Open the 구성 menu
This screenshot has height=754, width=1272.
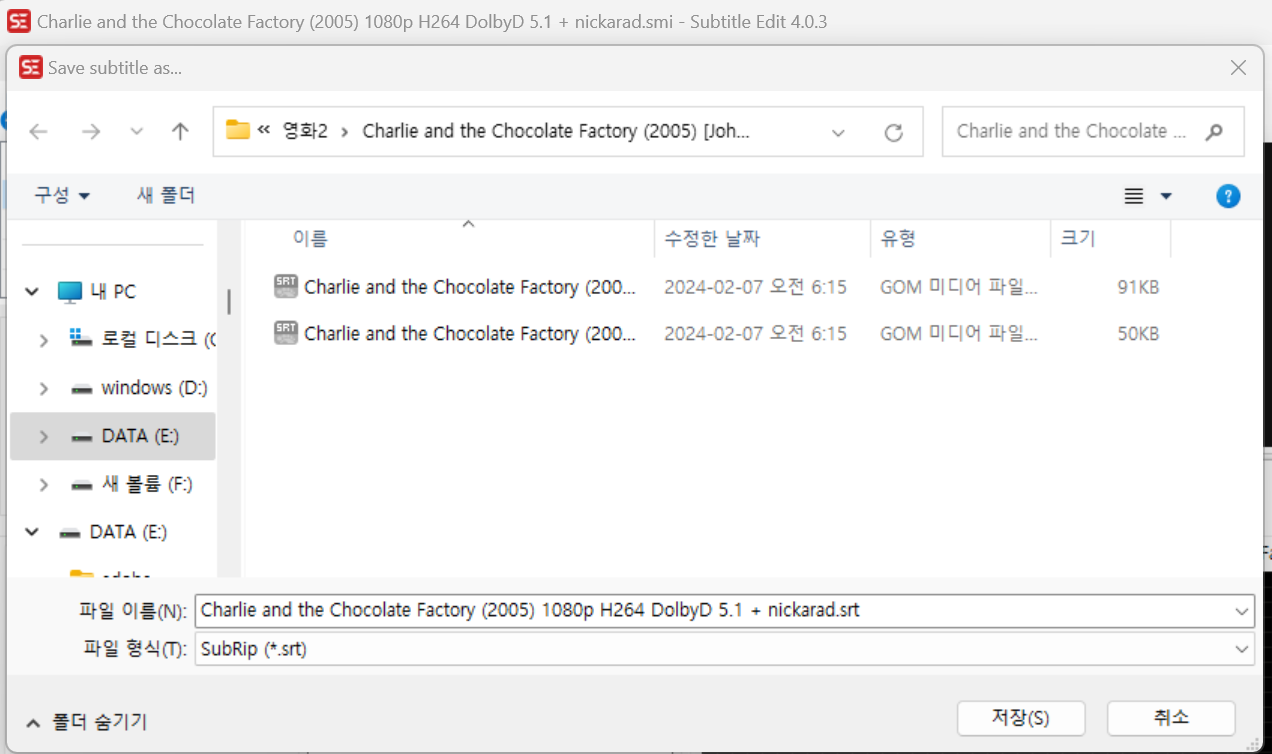point(62,195)
